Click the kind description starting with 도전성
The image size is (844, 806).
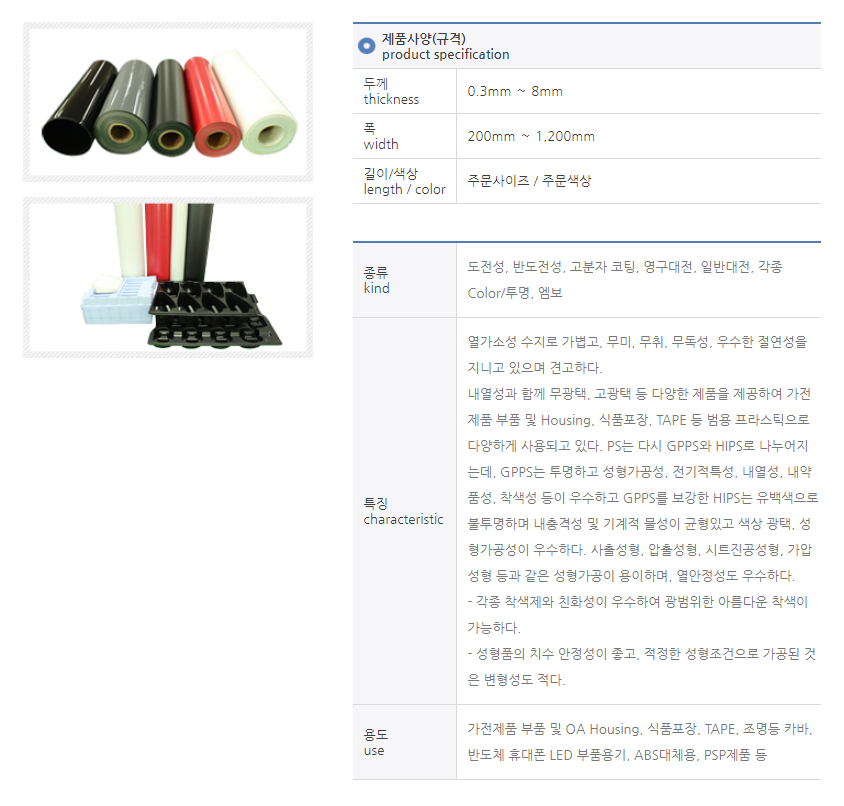point(625,280)
